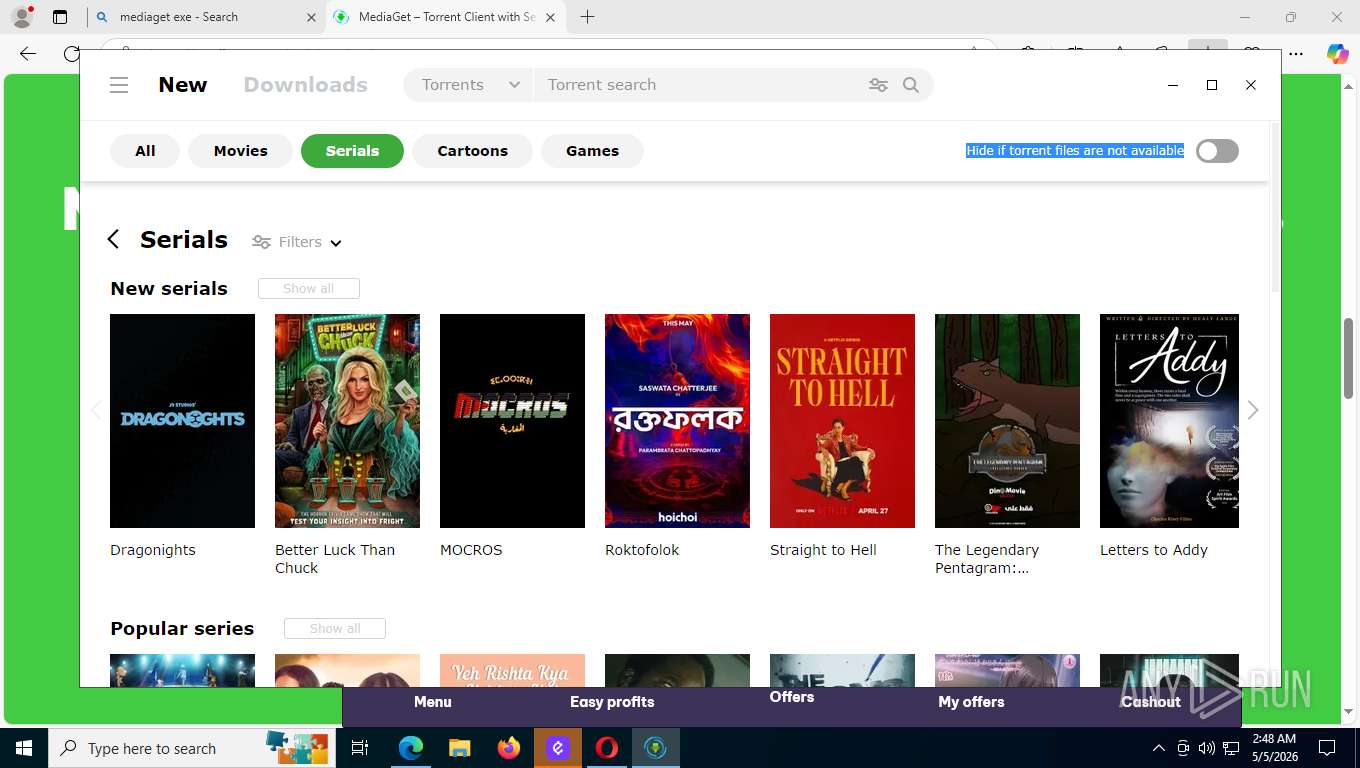
Task: Open the notification center icon
Action: (x=1327, y=748)
